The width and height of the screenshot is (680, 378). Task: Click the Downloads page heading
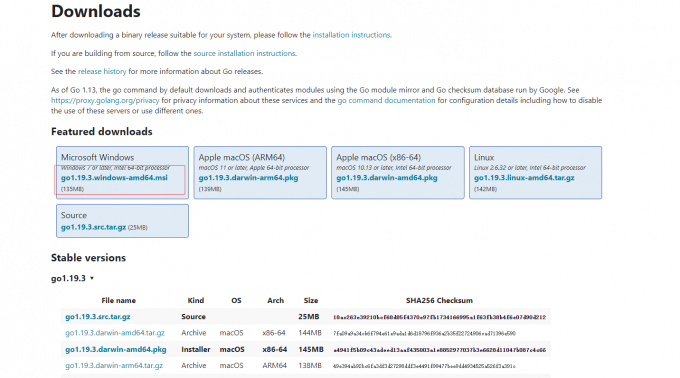pos(96,12)
